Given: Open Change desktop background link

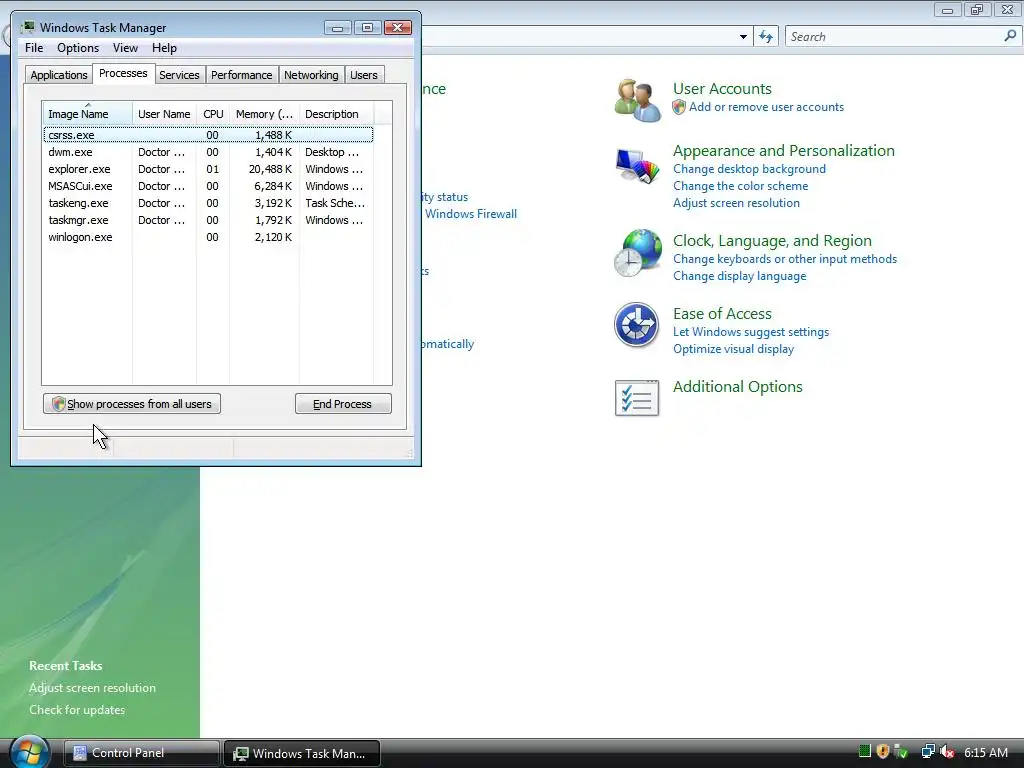Looking at the screenshot, I should [749, 169].
